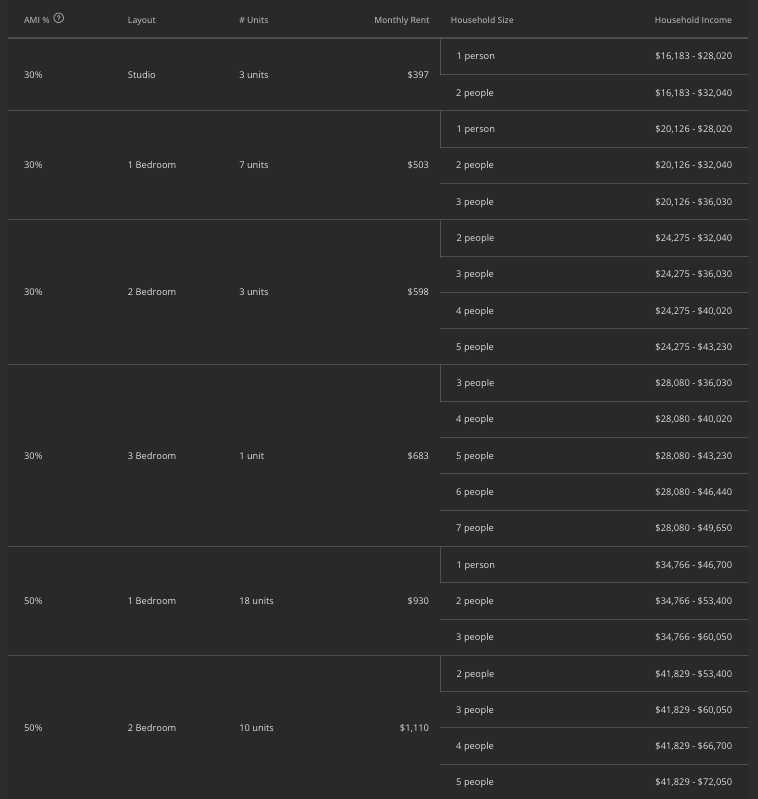Click the $1,110 monthly rent value
The image size is (758, 799).
pos(414,728)
